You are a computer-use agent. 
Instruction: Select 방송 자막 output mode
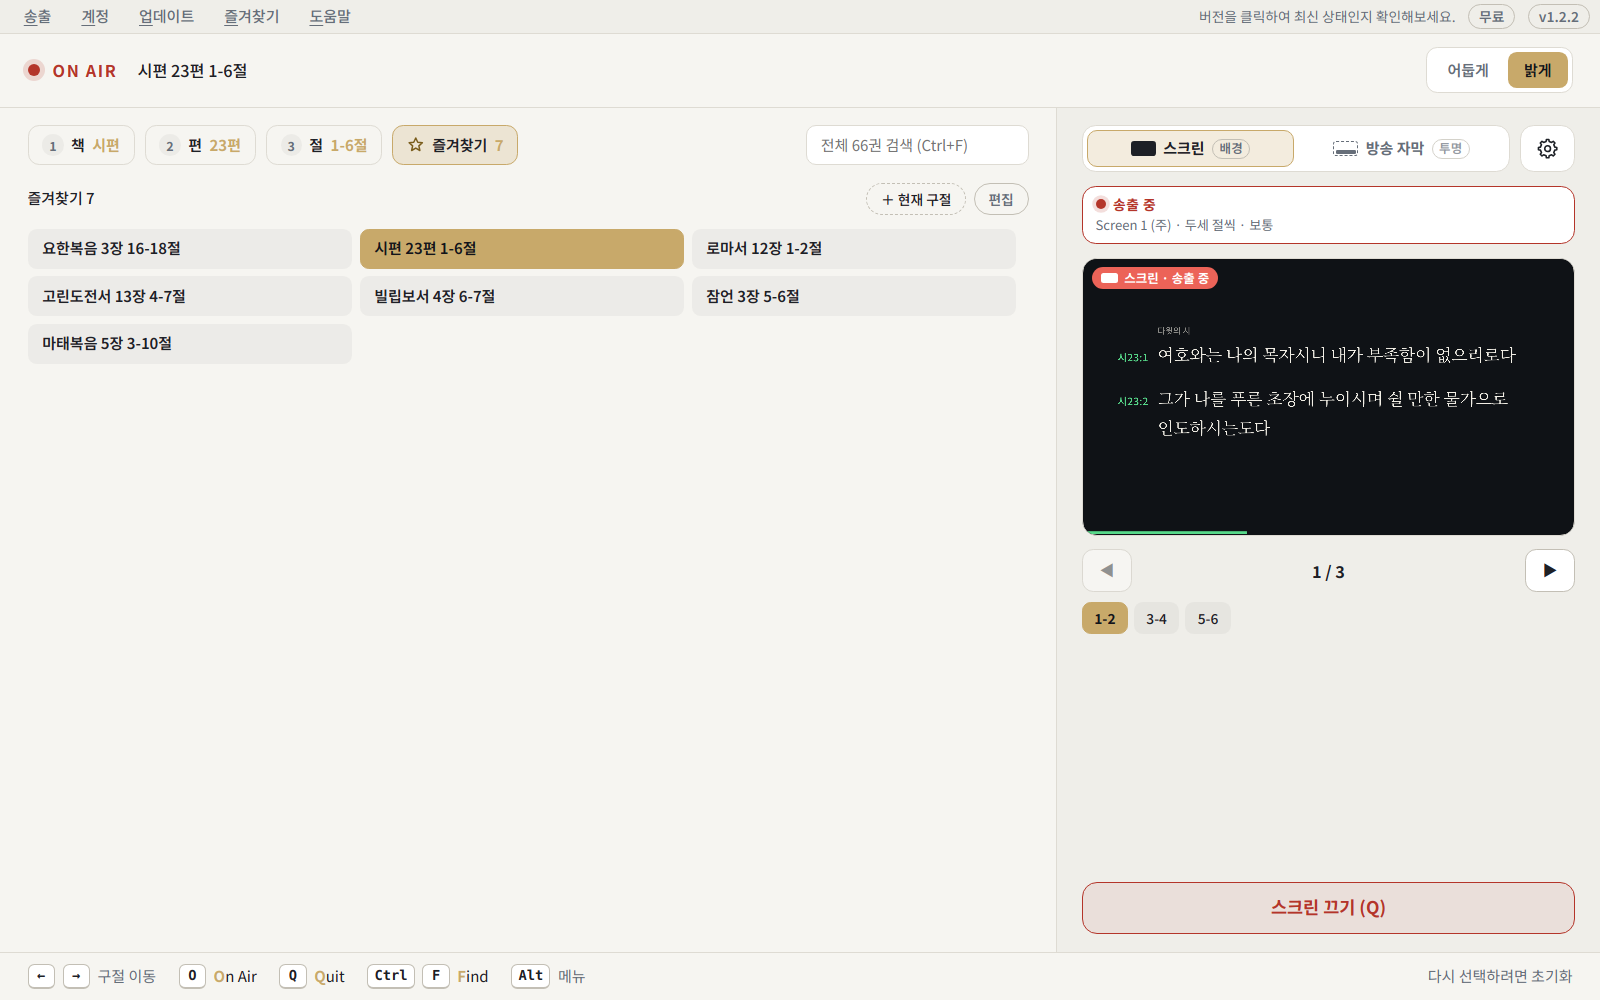tap(1400, 148)
